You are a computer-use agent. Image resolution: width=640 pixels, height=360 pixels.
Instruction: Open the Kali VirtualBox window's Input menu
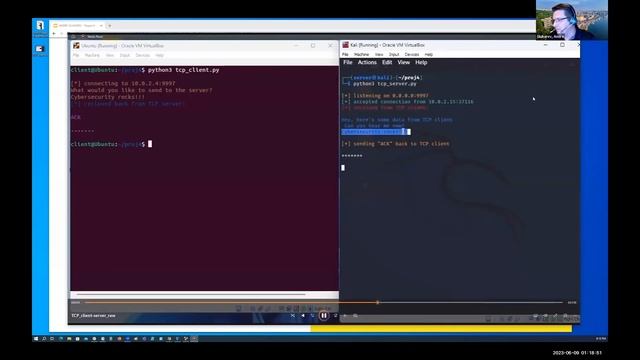394,54
